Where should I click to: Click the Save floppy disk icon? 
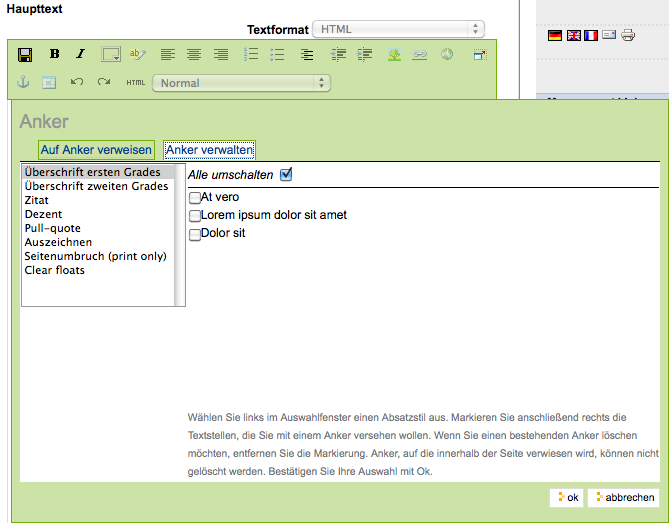pos(25,55)
